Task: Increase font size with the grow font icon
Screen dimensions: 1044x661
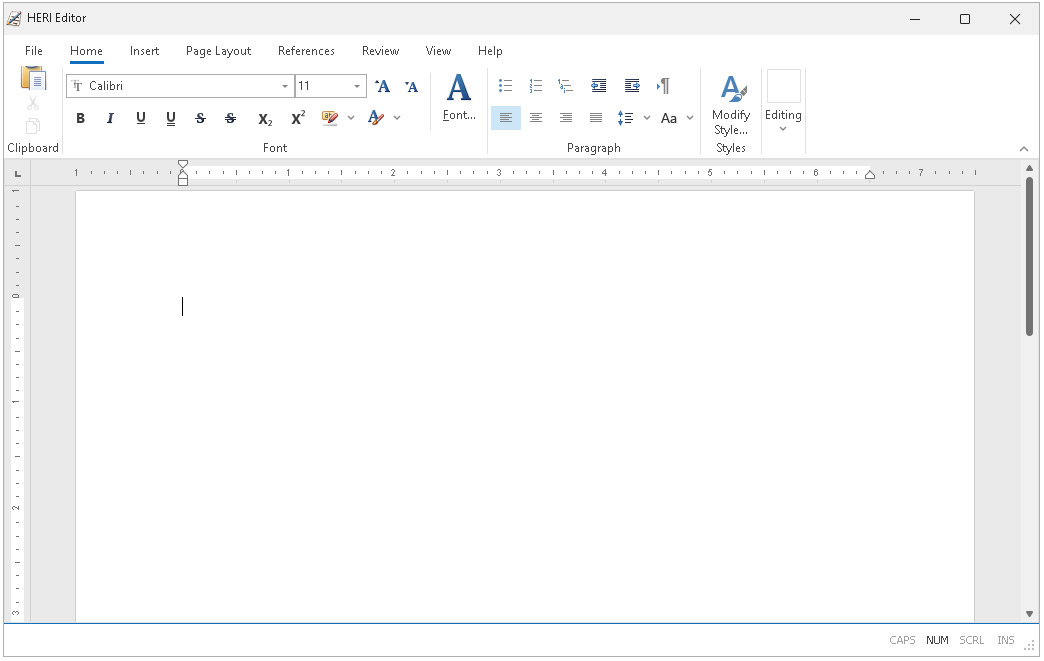Action: (382, 86)
